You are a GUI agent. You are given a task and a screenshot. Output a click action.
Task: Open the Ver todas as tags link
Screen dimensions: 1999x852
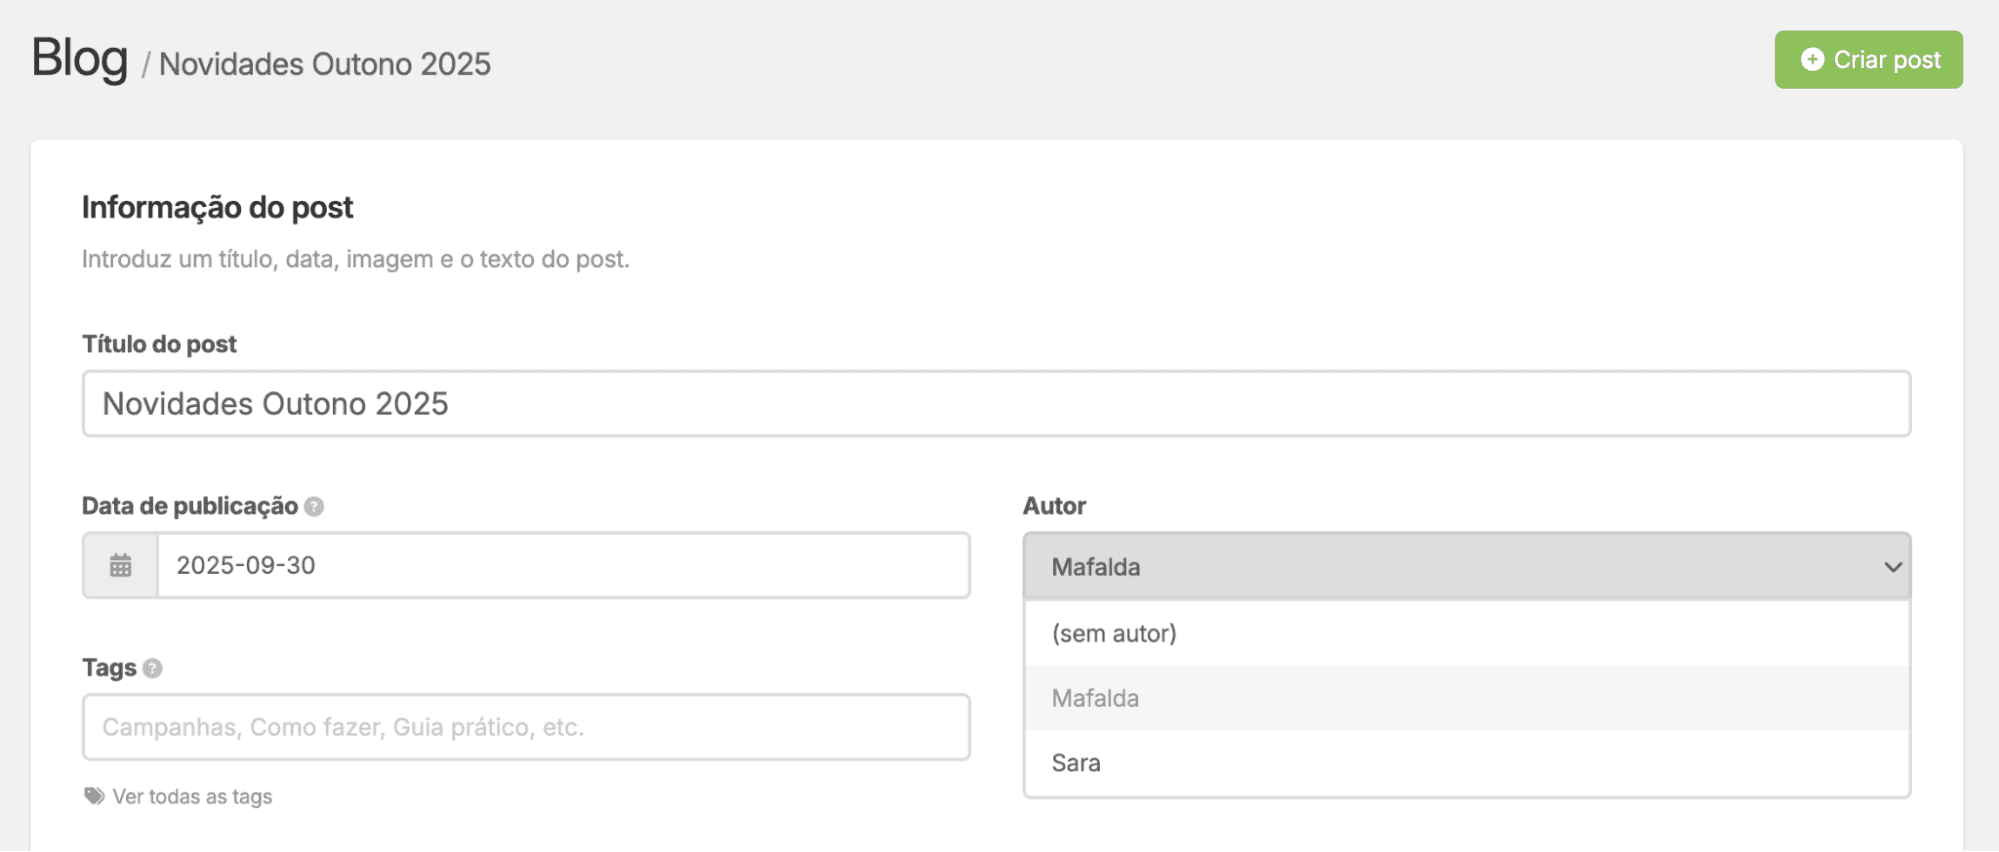192,797
